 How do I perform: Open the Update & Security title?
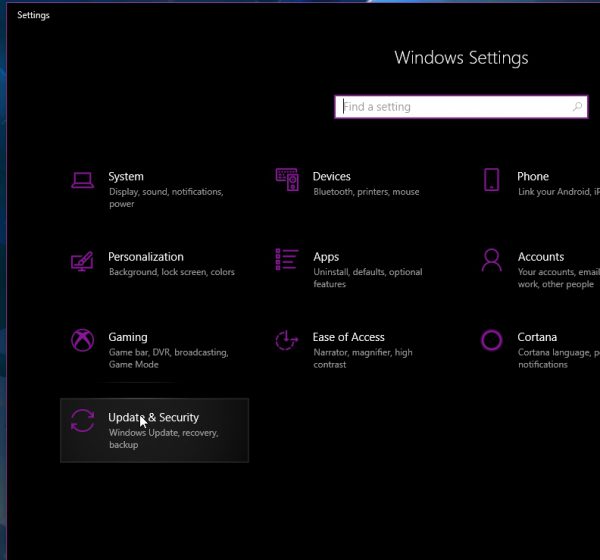pyautogui.click(x=153, y=418)
